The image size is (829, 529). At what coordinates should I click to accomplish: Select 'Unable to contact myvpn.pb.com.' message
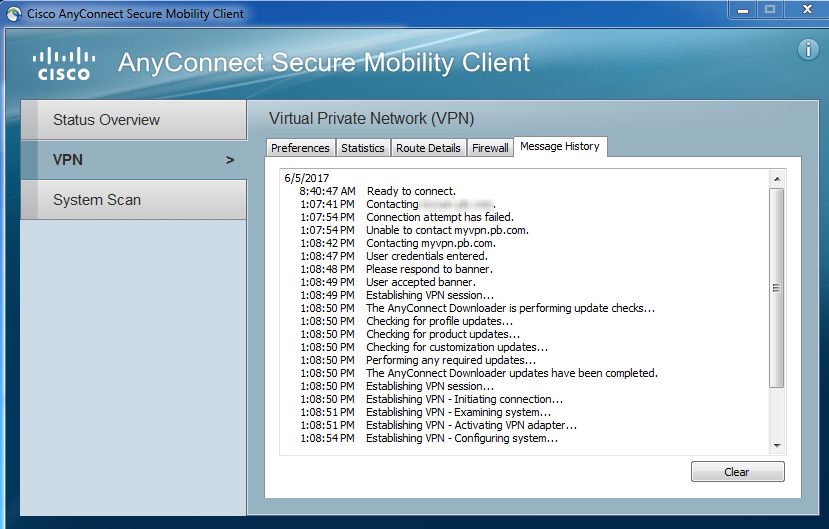pyautogui.click(x=447, y=230)
